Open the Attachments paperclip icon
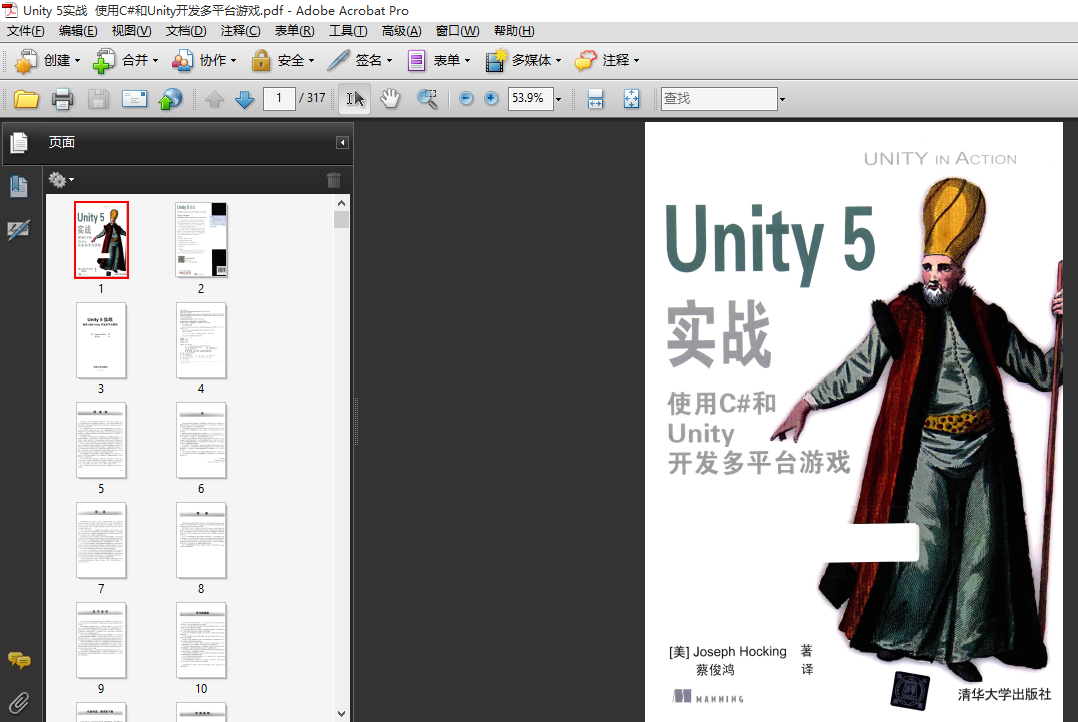The width and height of the screenshot is (1078, 722). (x=19, y=703)
